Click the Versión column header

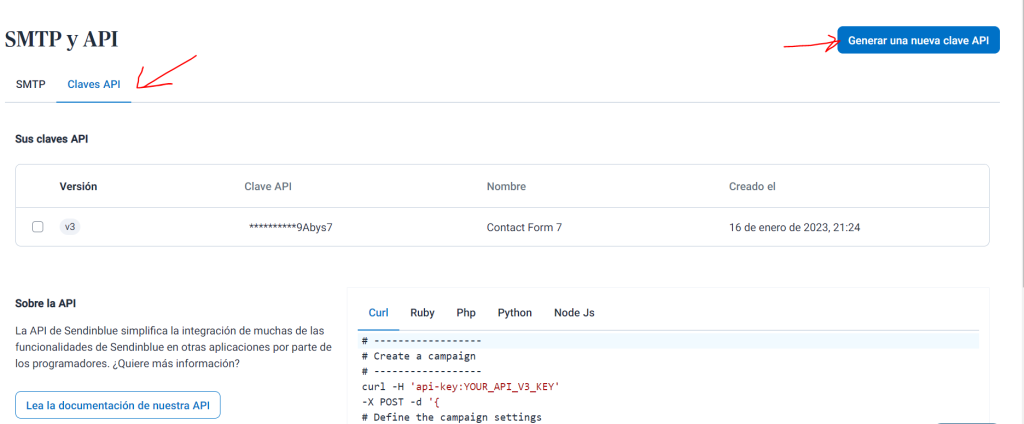[x=78, y=186]
